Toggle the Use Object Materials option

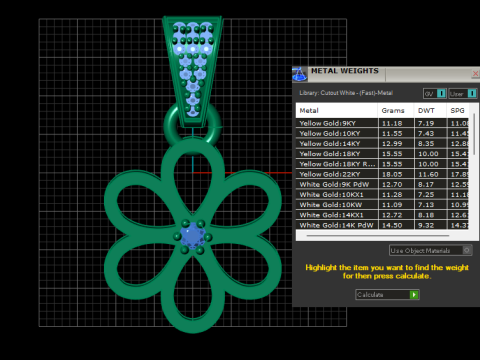tap(430, 250)
